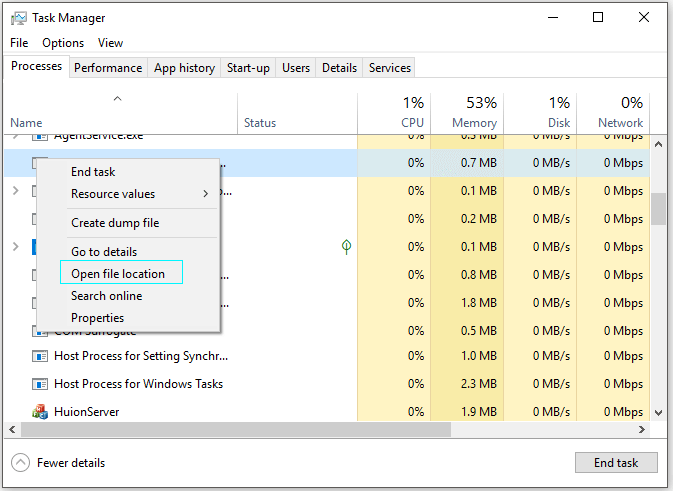Open the View menu
The width and height of the screenshot is (673, 493).
click(x=110, y=43)
